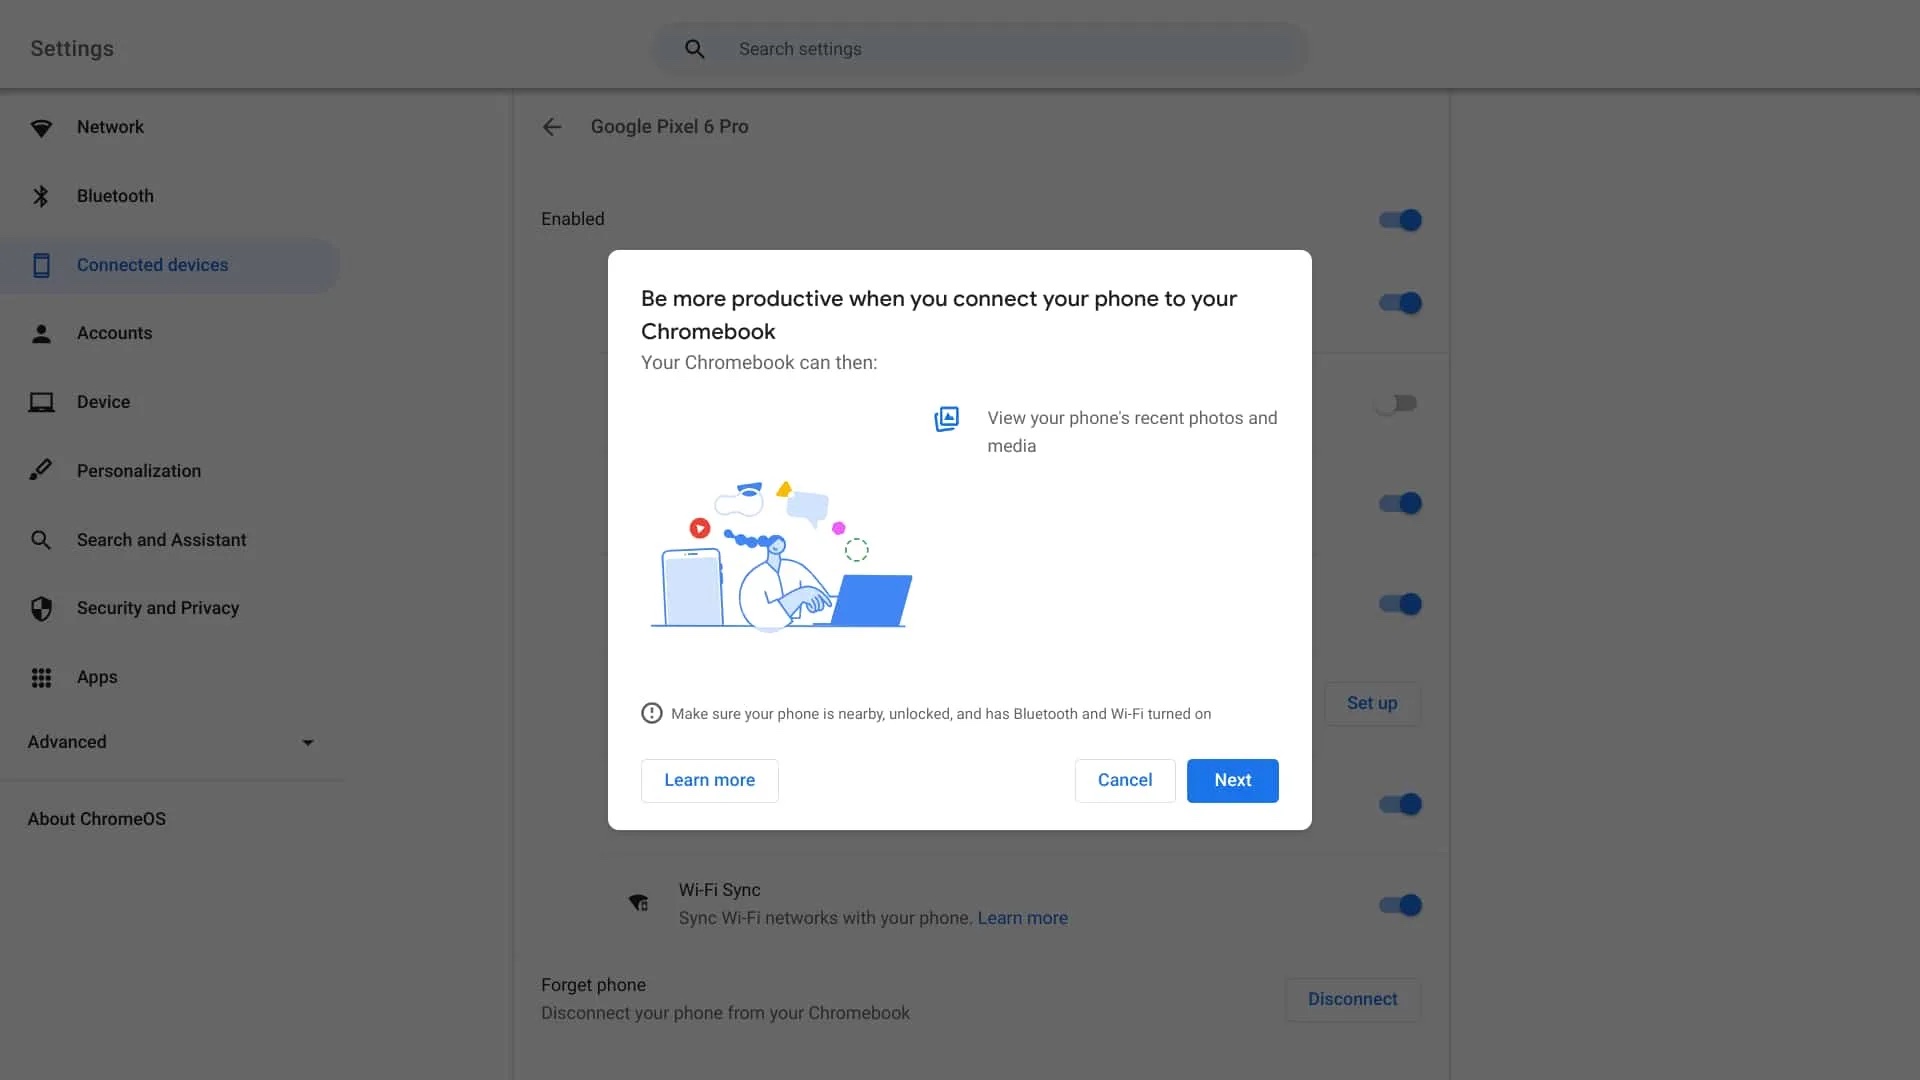The width and height of the screenshot is (1920, 1080).
Task: Click the Personalization brush icon
Action: pyautogui.click(x=41, y=470)
